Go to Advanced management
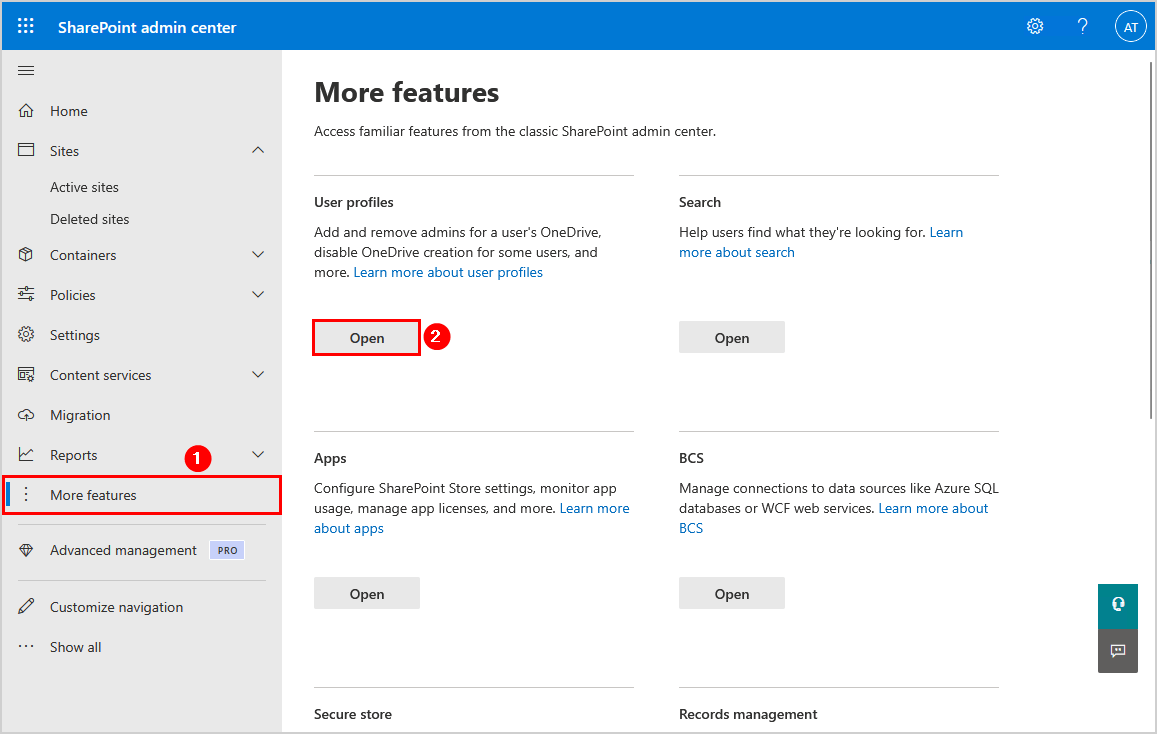Screen dimensions: 1157x734 coord(123,550)
